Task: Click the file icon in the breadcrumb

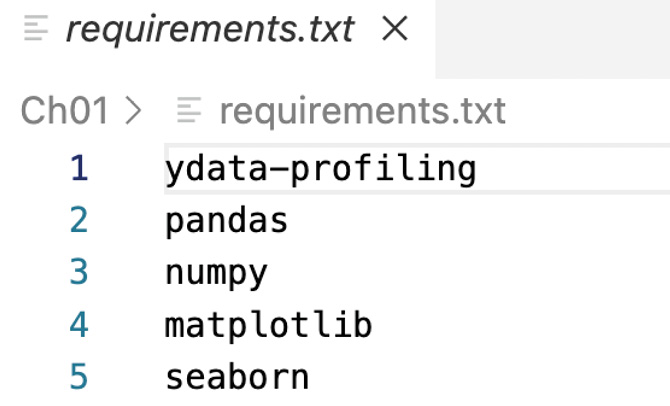Action: 189,110
